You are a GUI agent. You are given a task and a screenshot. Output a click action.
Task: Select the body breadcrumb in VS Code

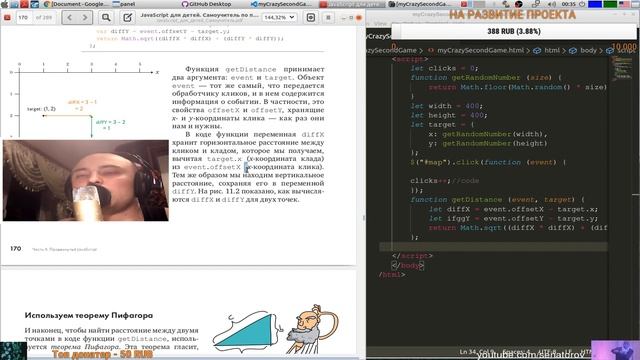[x=588, y=51]
